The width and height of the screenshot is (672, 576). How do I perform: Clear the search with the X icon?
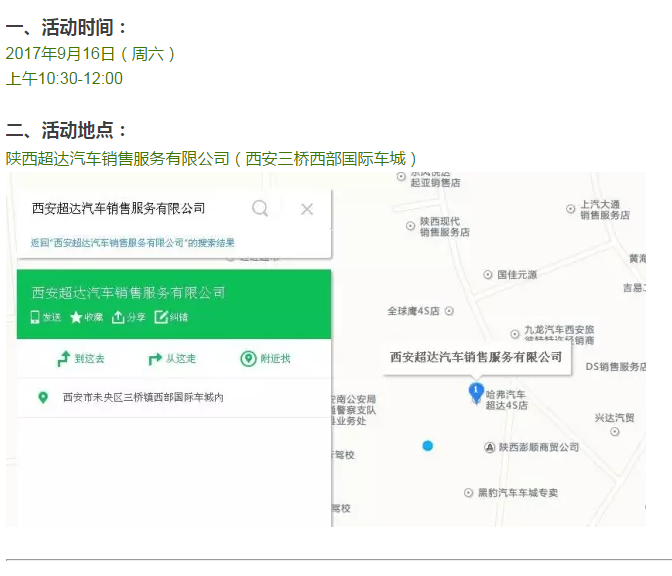click(307, 209)
